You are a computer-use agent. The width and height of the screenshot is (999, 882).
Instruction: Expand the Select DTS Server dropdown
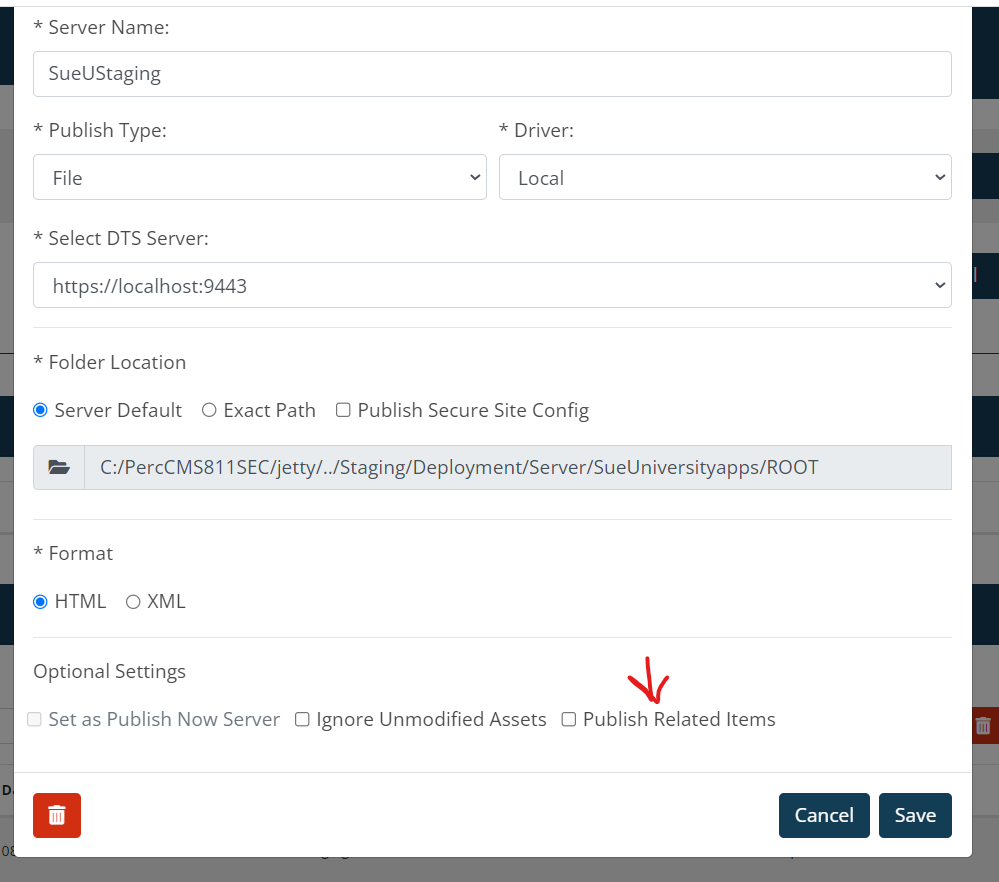click(492, 285)
